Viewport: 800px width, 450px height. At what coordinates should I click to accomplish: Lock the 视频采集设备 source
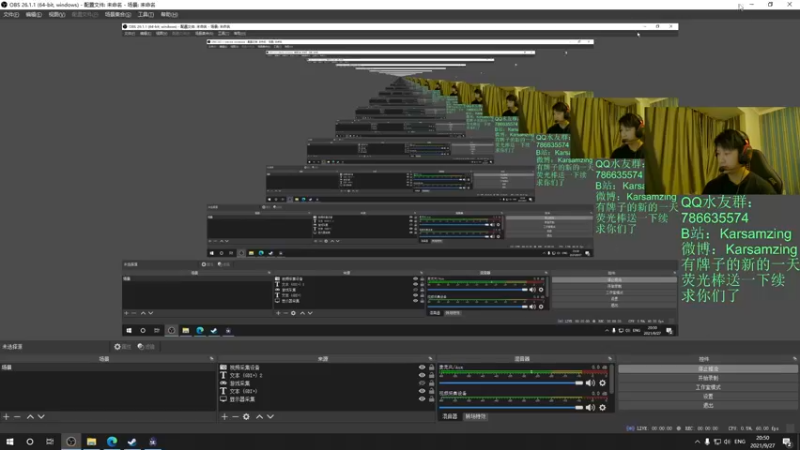[432, 367]
